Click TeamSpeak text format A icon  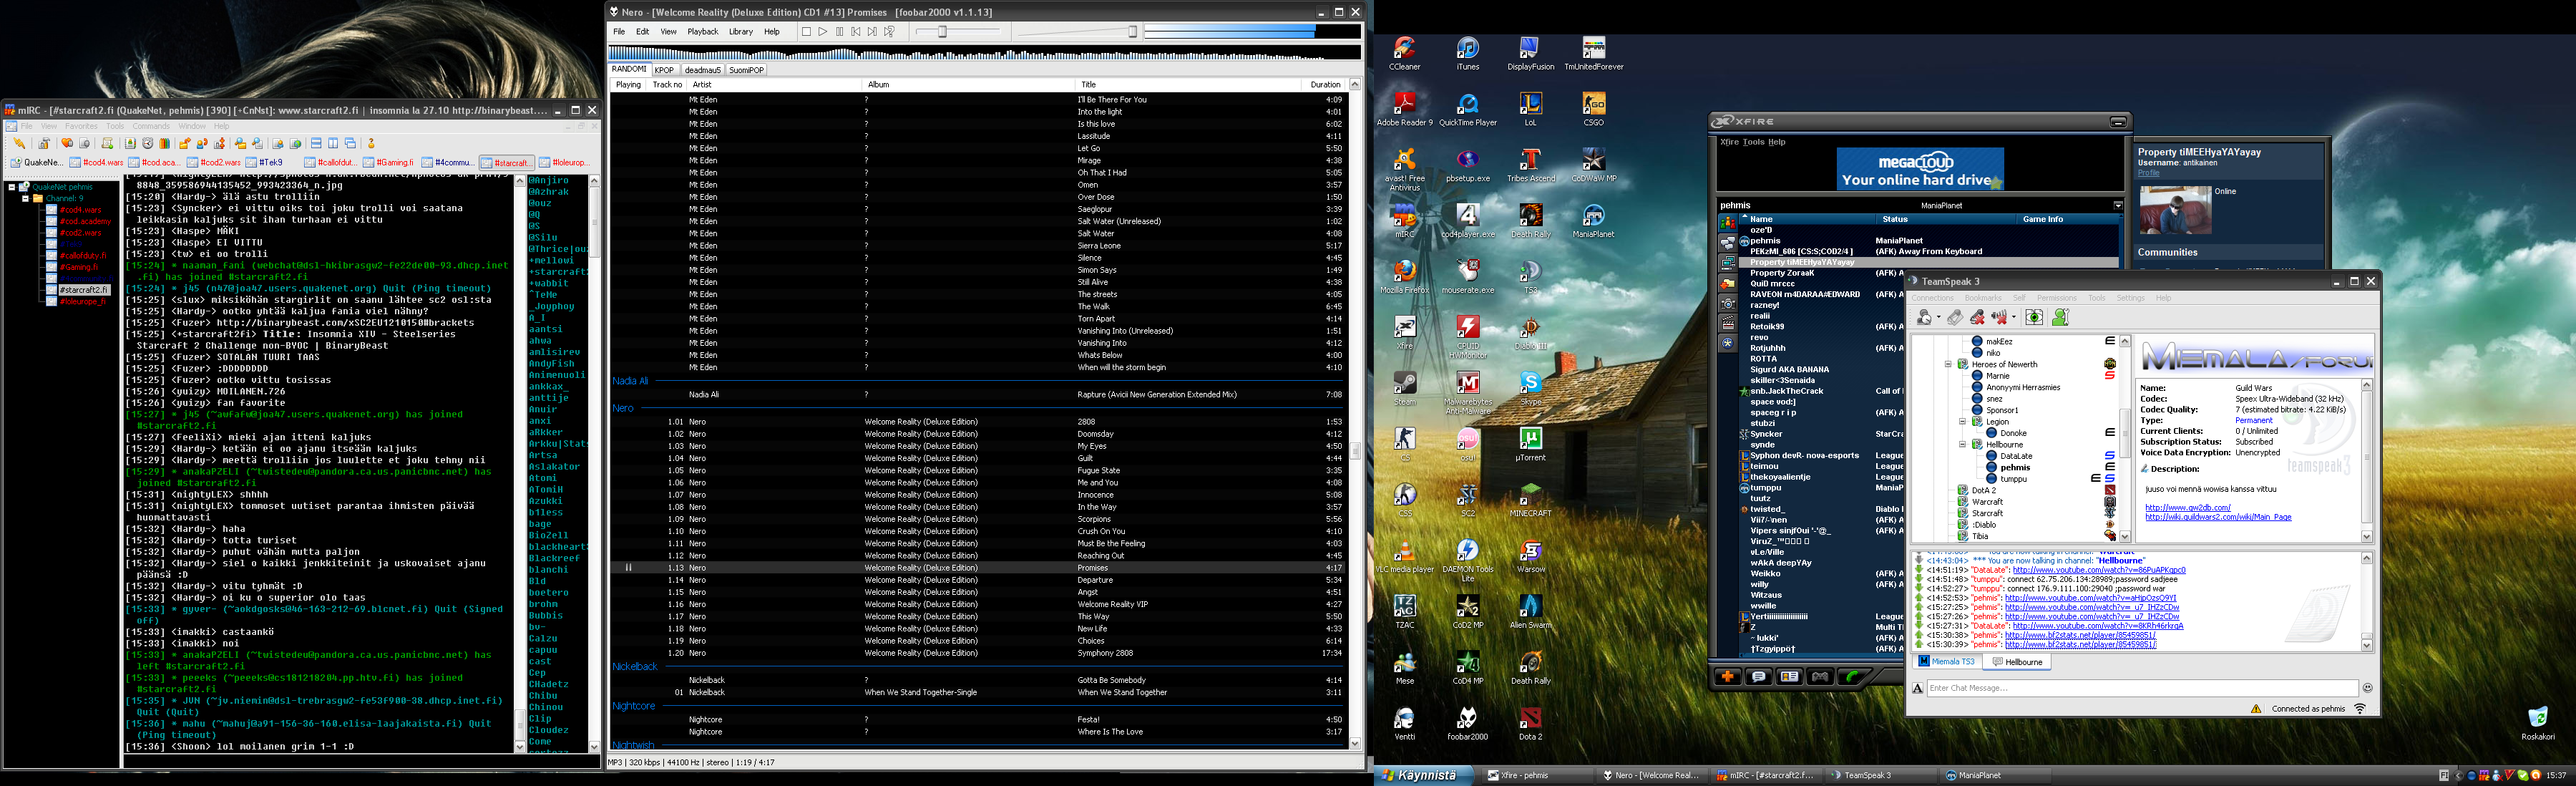[x=1917, y=688]
